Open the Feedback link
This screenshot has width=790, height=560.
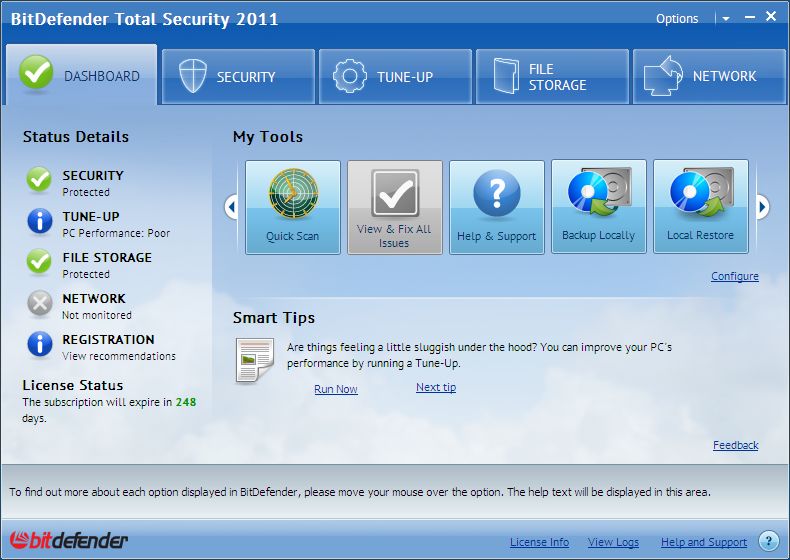(736, 445)
